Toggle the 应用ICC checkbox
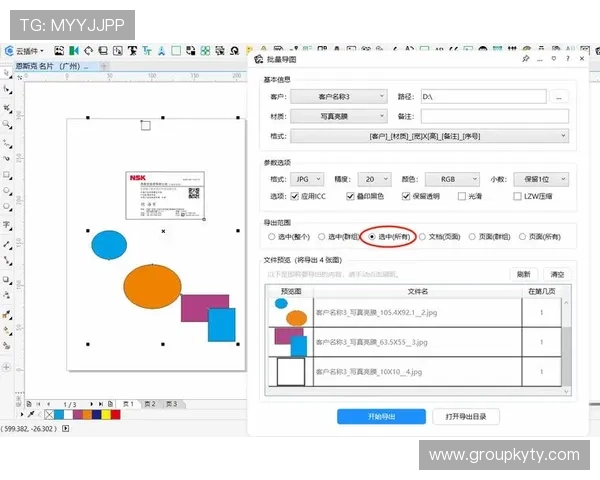This screenshot has width=600, height=480. [x=295, y=196]
